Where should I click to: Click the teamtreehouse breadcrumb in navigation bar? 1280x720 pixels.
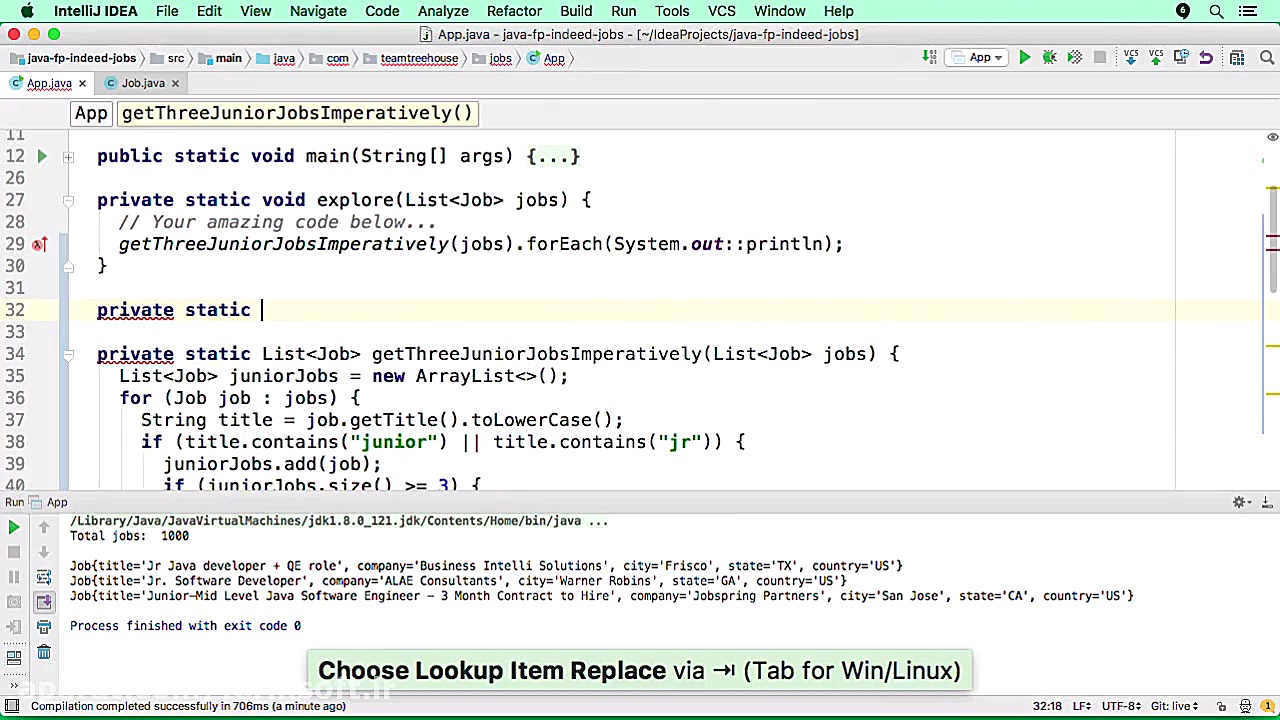click(418, 58)
